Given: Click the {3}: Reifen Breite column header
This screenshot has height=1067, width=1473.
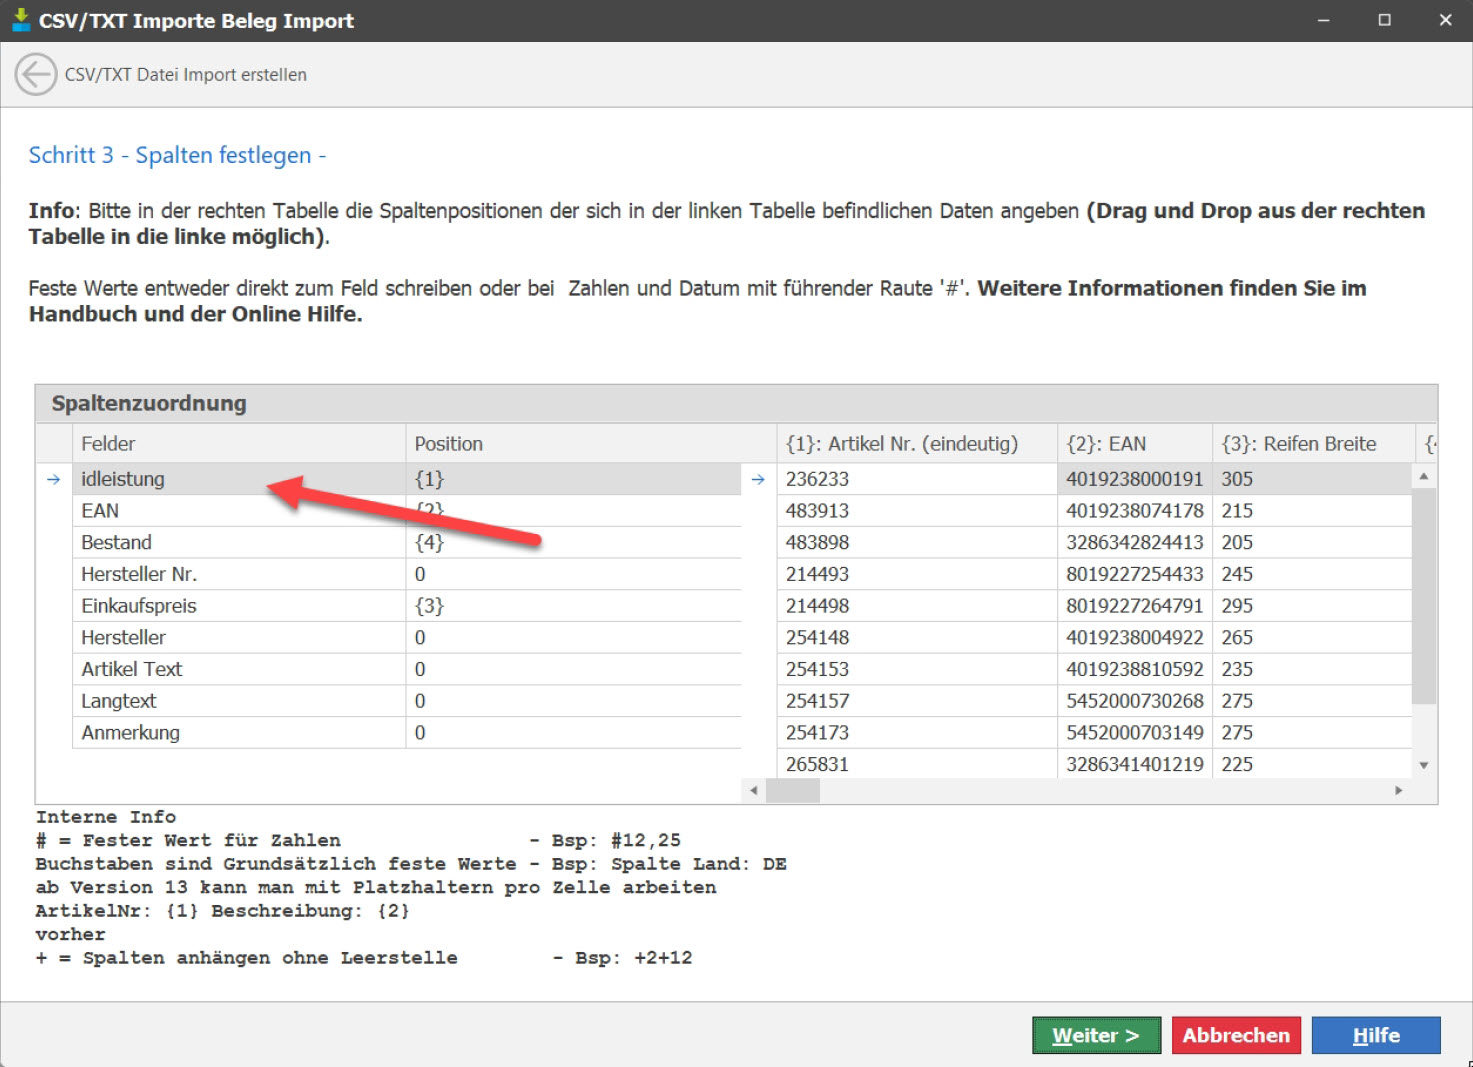Looking at the screenshot, I should click(1314, 443).
